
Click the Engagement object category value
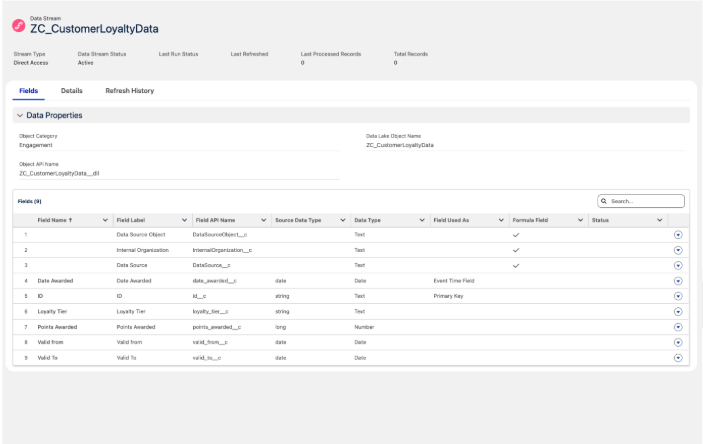click(x=36, y=145)
